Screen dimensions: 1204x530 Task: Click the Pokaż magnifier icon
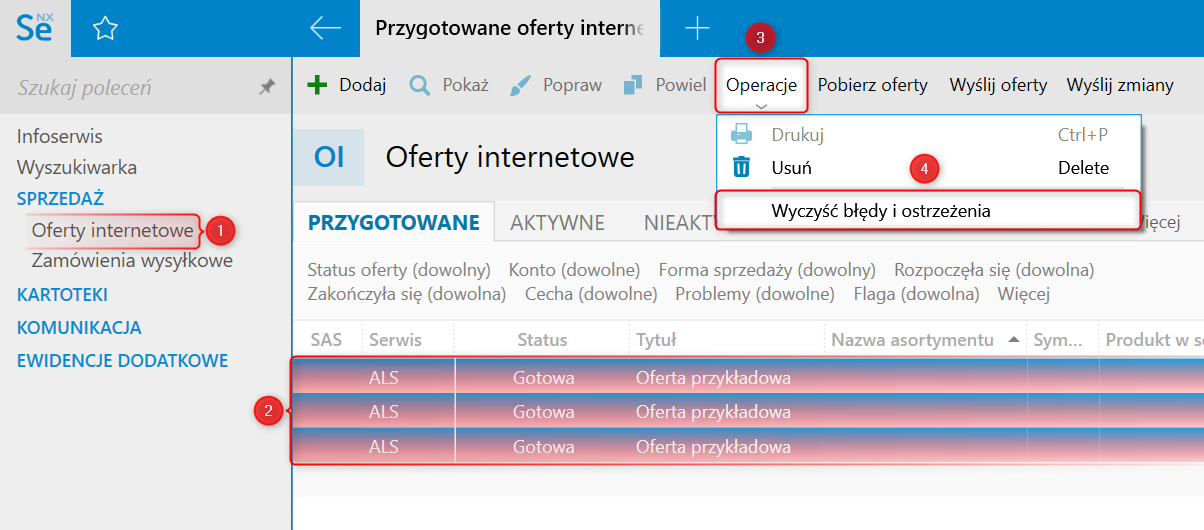pos(420,85)
